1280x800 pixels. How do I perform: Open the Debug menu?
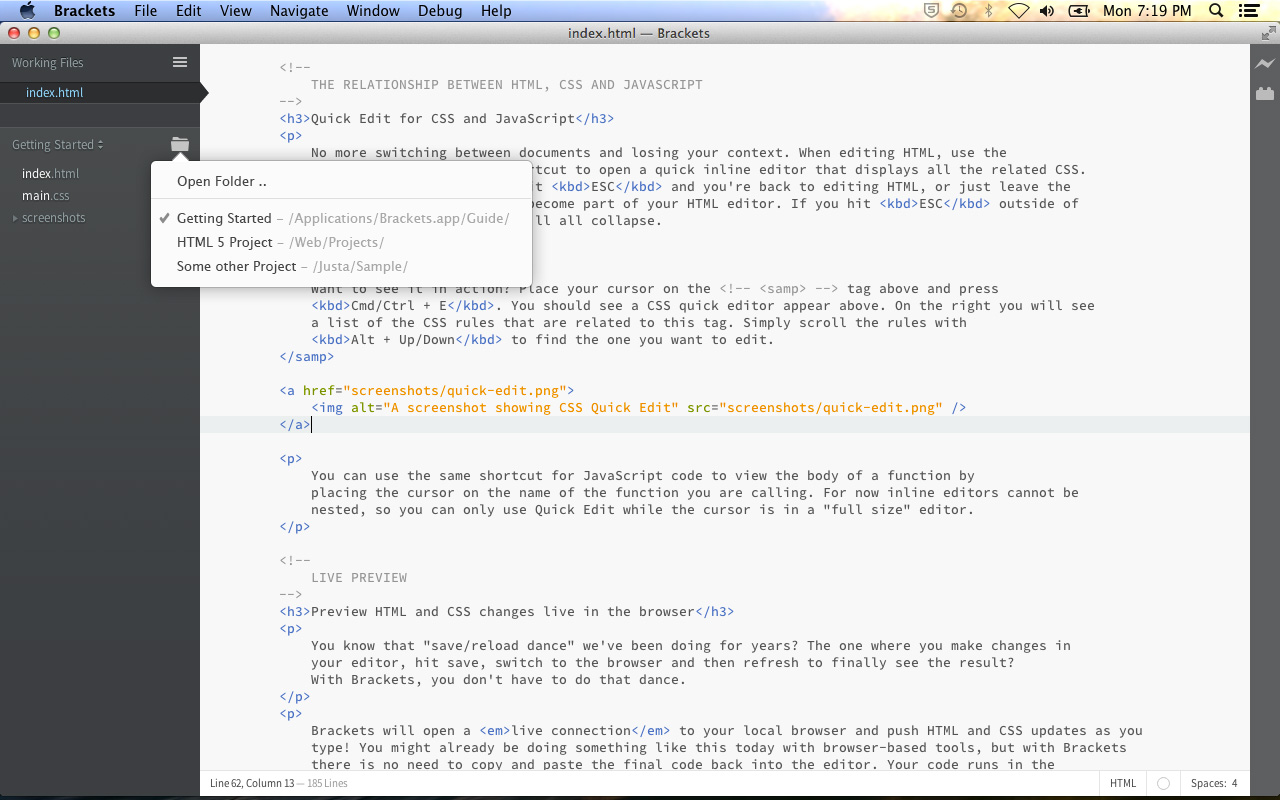point(439,11)
